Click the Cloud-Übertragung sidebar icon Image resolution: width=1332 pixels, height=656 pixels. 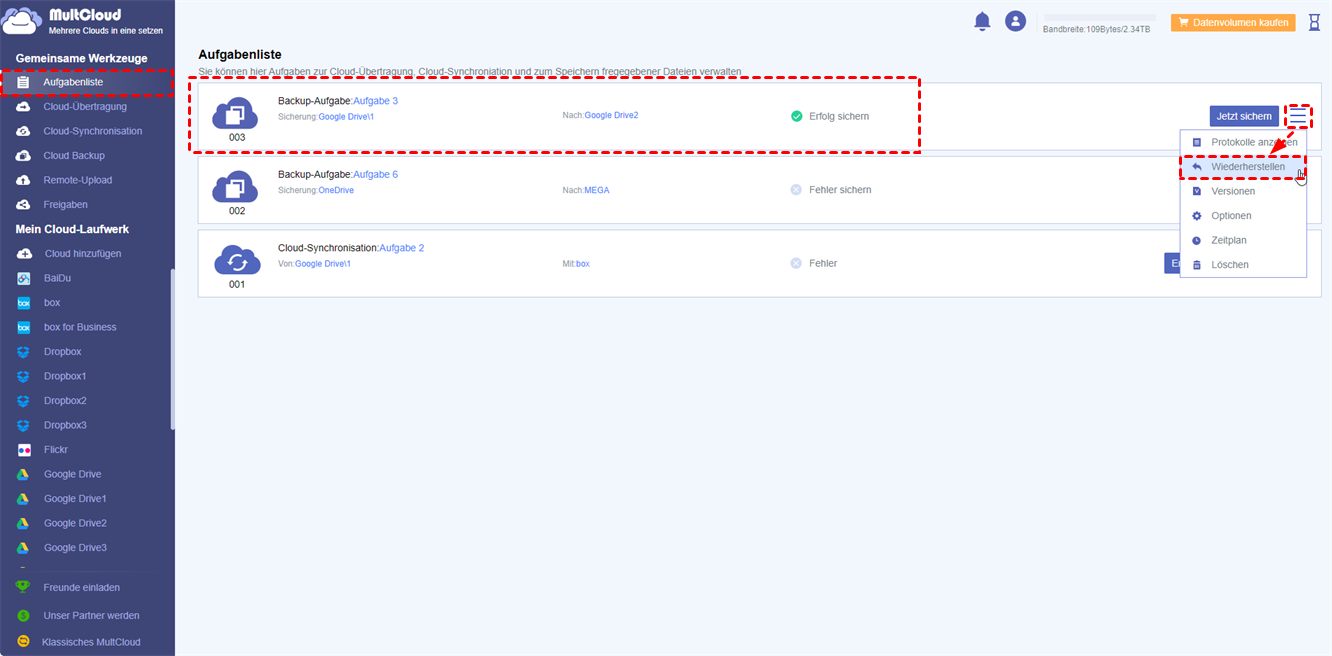coord(23,106)
